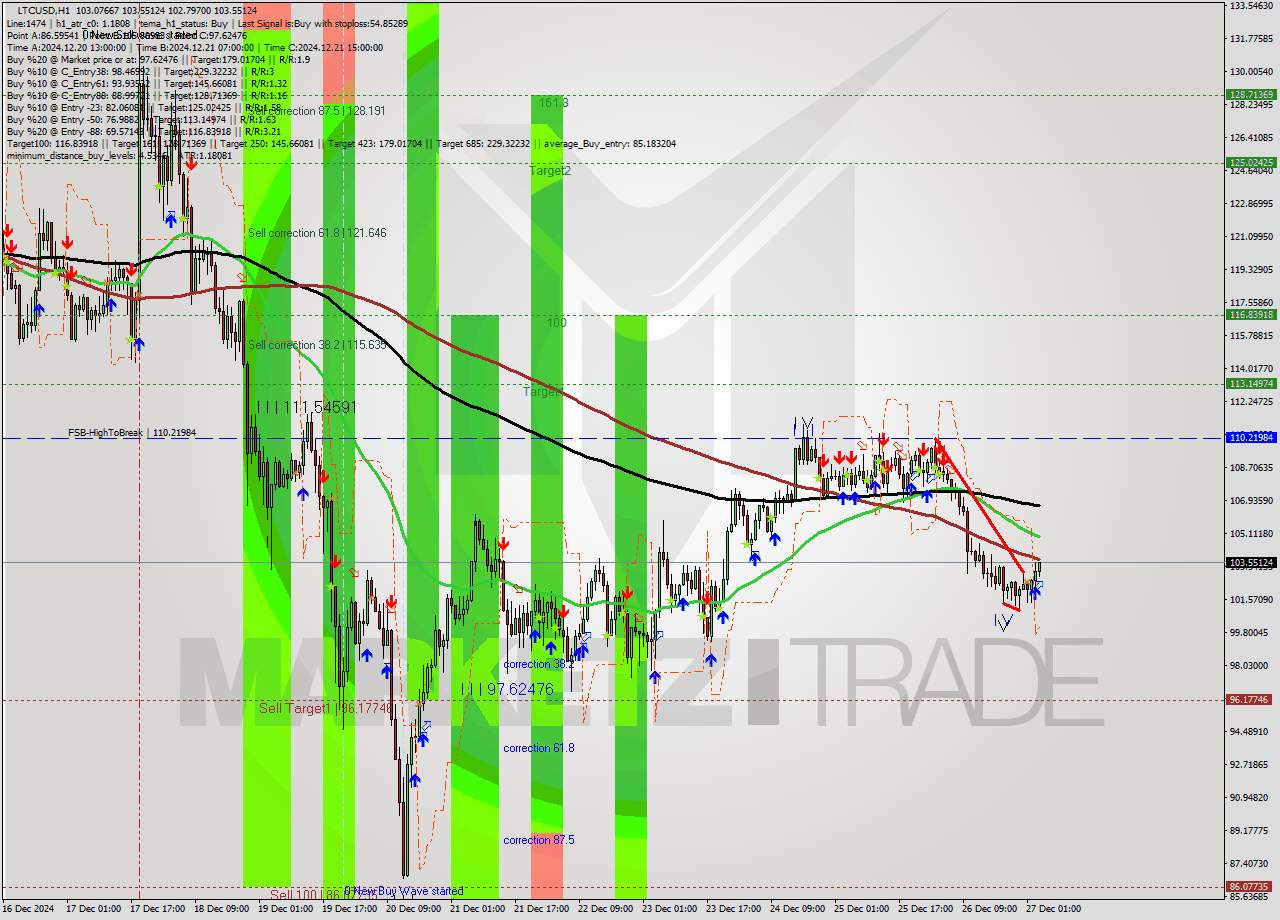Click the '27 Dec 01:00' time axis label
Image resolution: width=1280 pixels, height=920 pixels.
1053,909
